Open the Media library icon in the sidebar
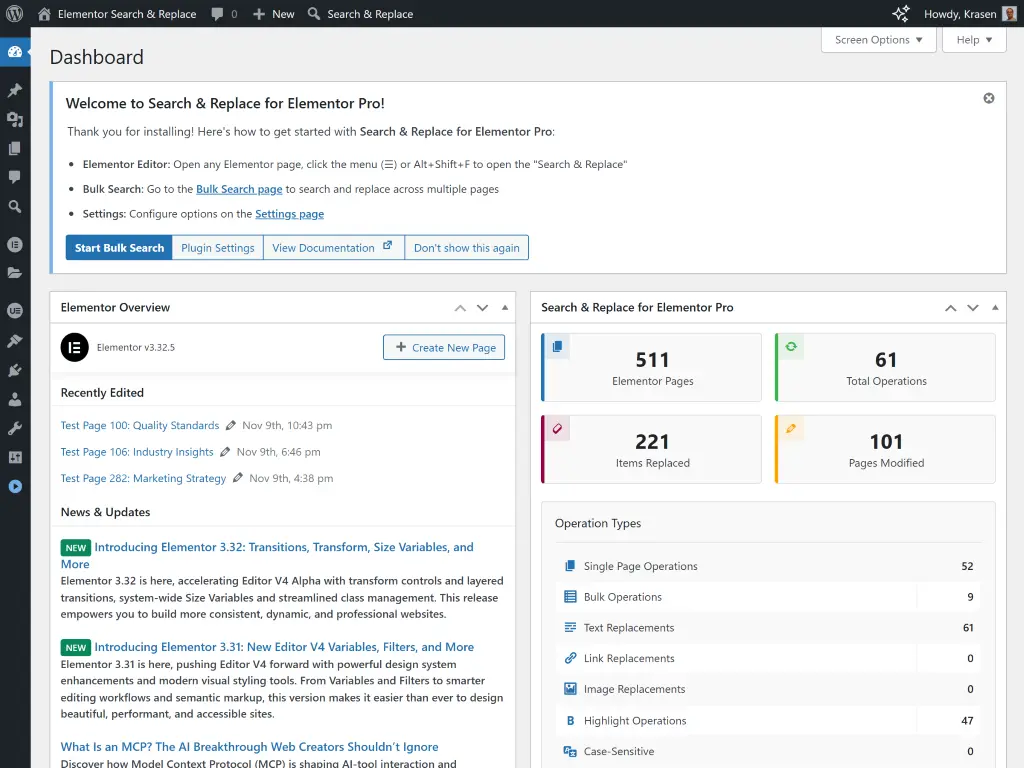Viewport: 1024px width, 768px height. [15, 119]
